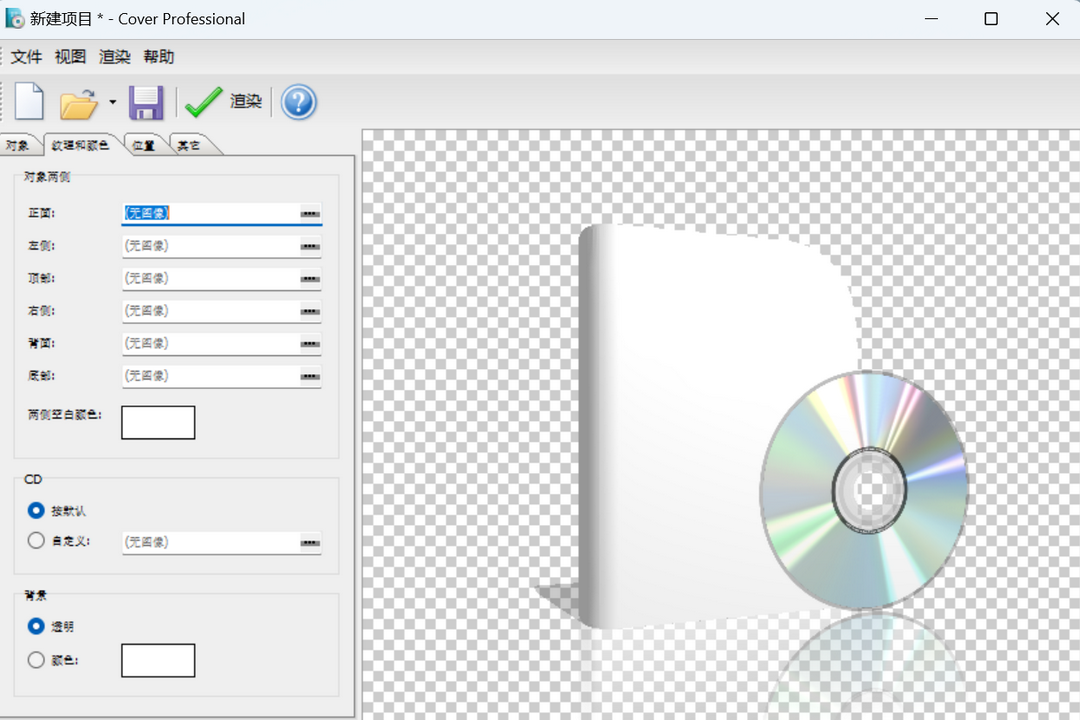Create a new project via toolbar icon

tap(29, 100)
